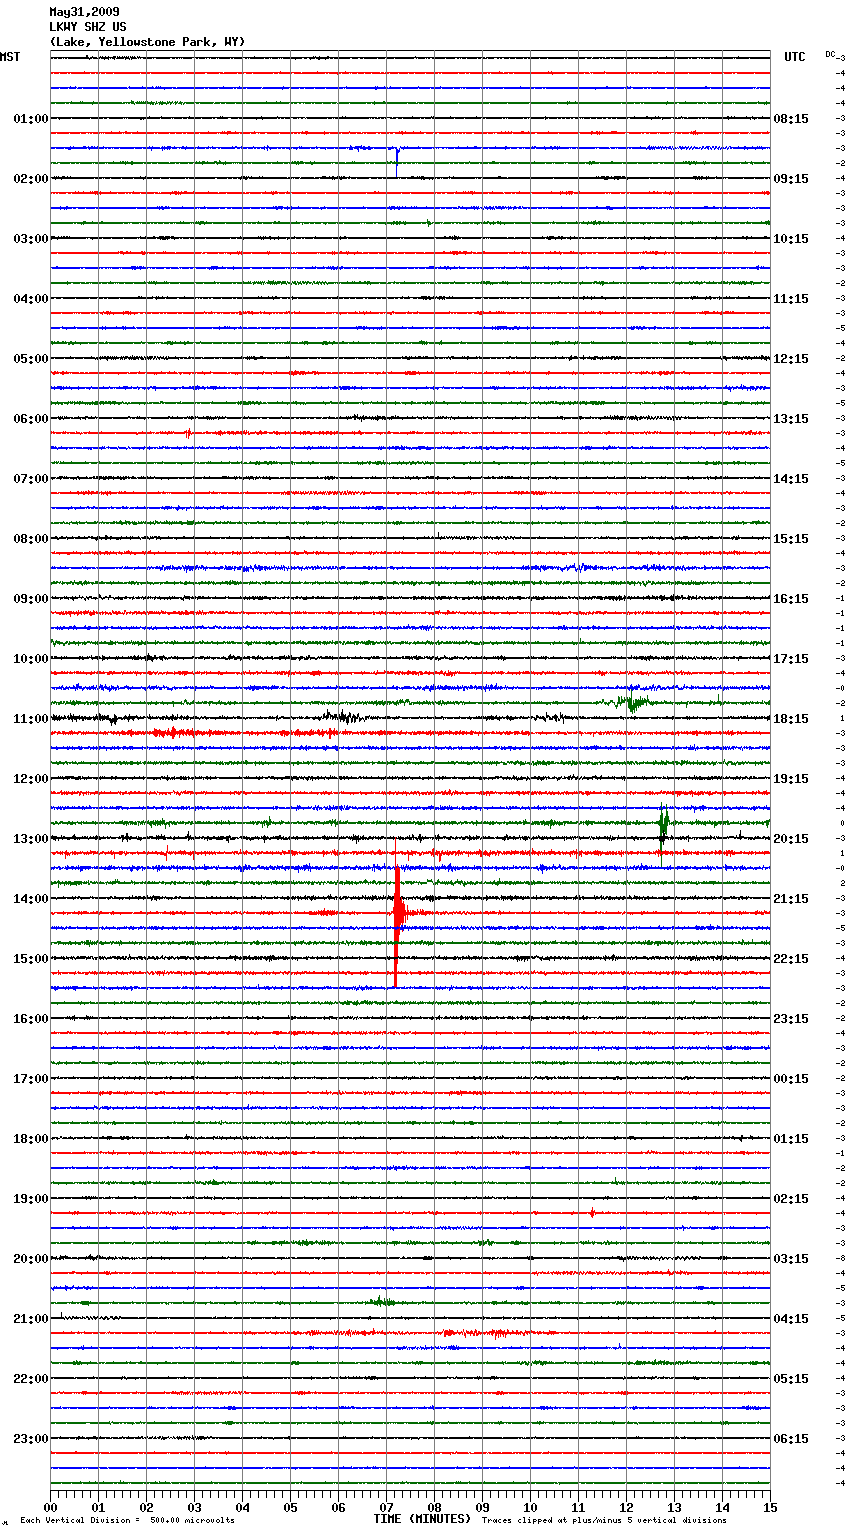
Task: Click the green burst on the 20:45 trace
Action: (x=381, y=1301)
